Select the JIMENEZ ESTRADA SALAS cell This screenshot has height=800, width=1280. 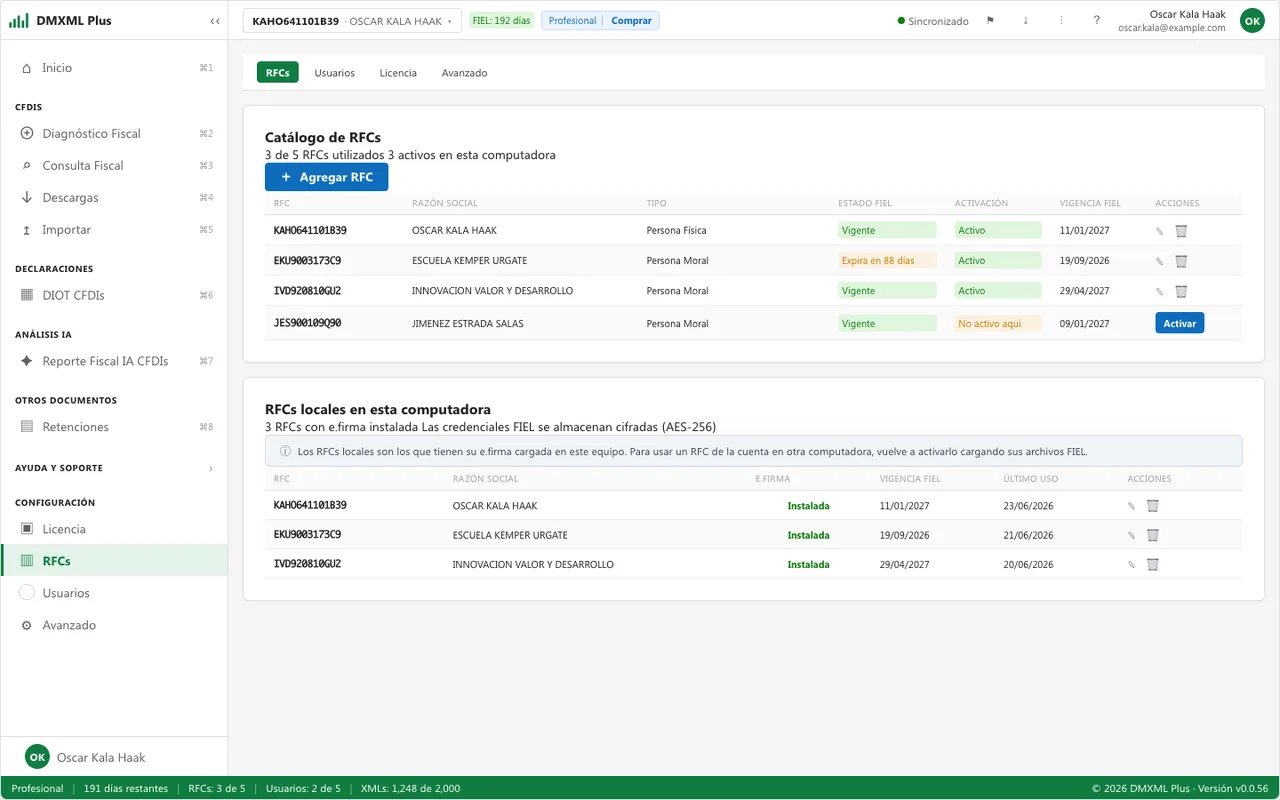click(468, 324)
